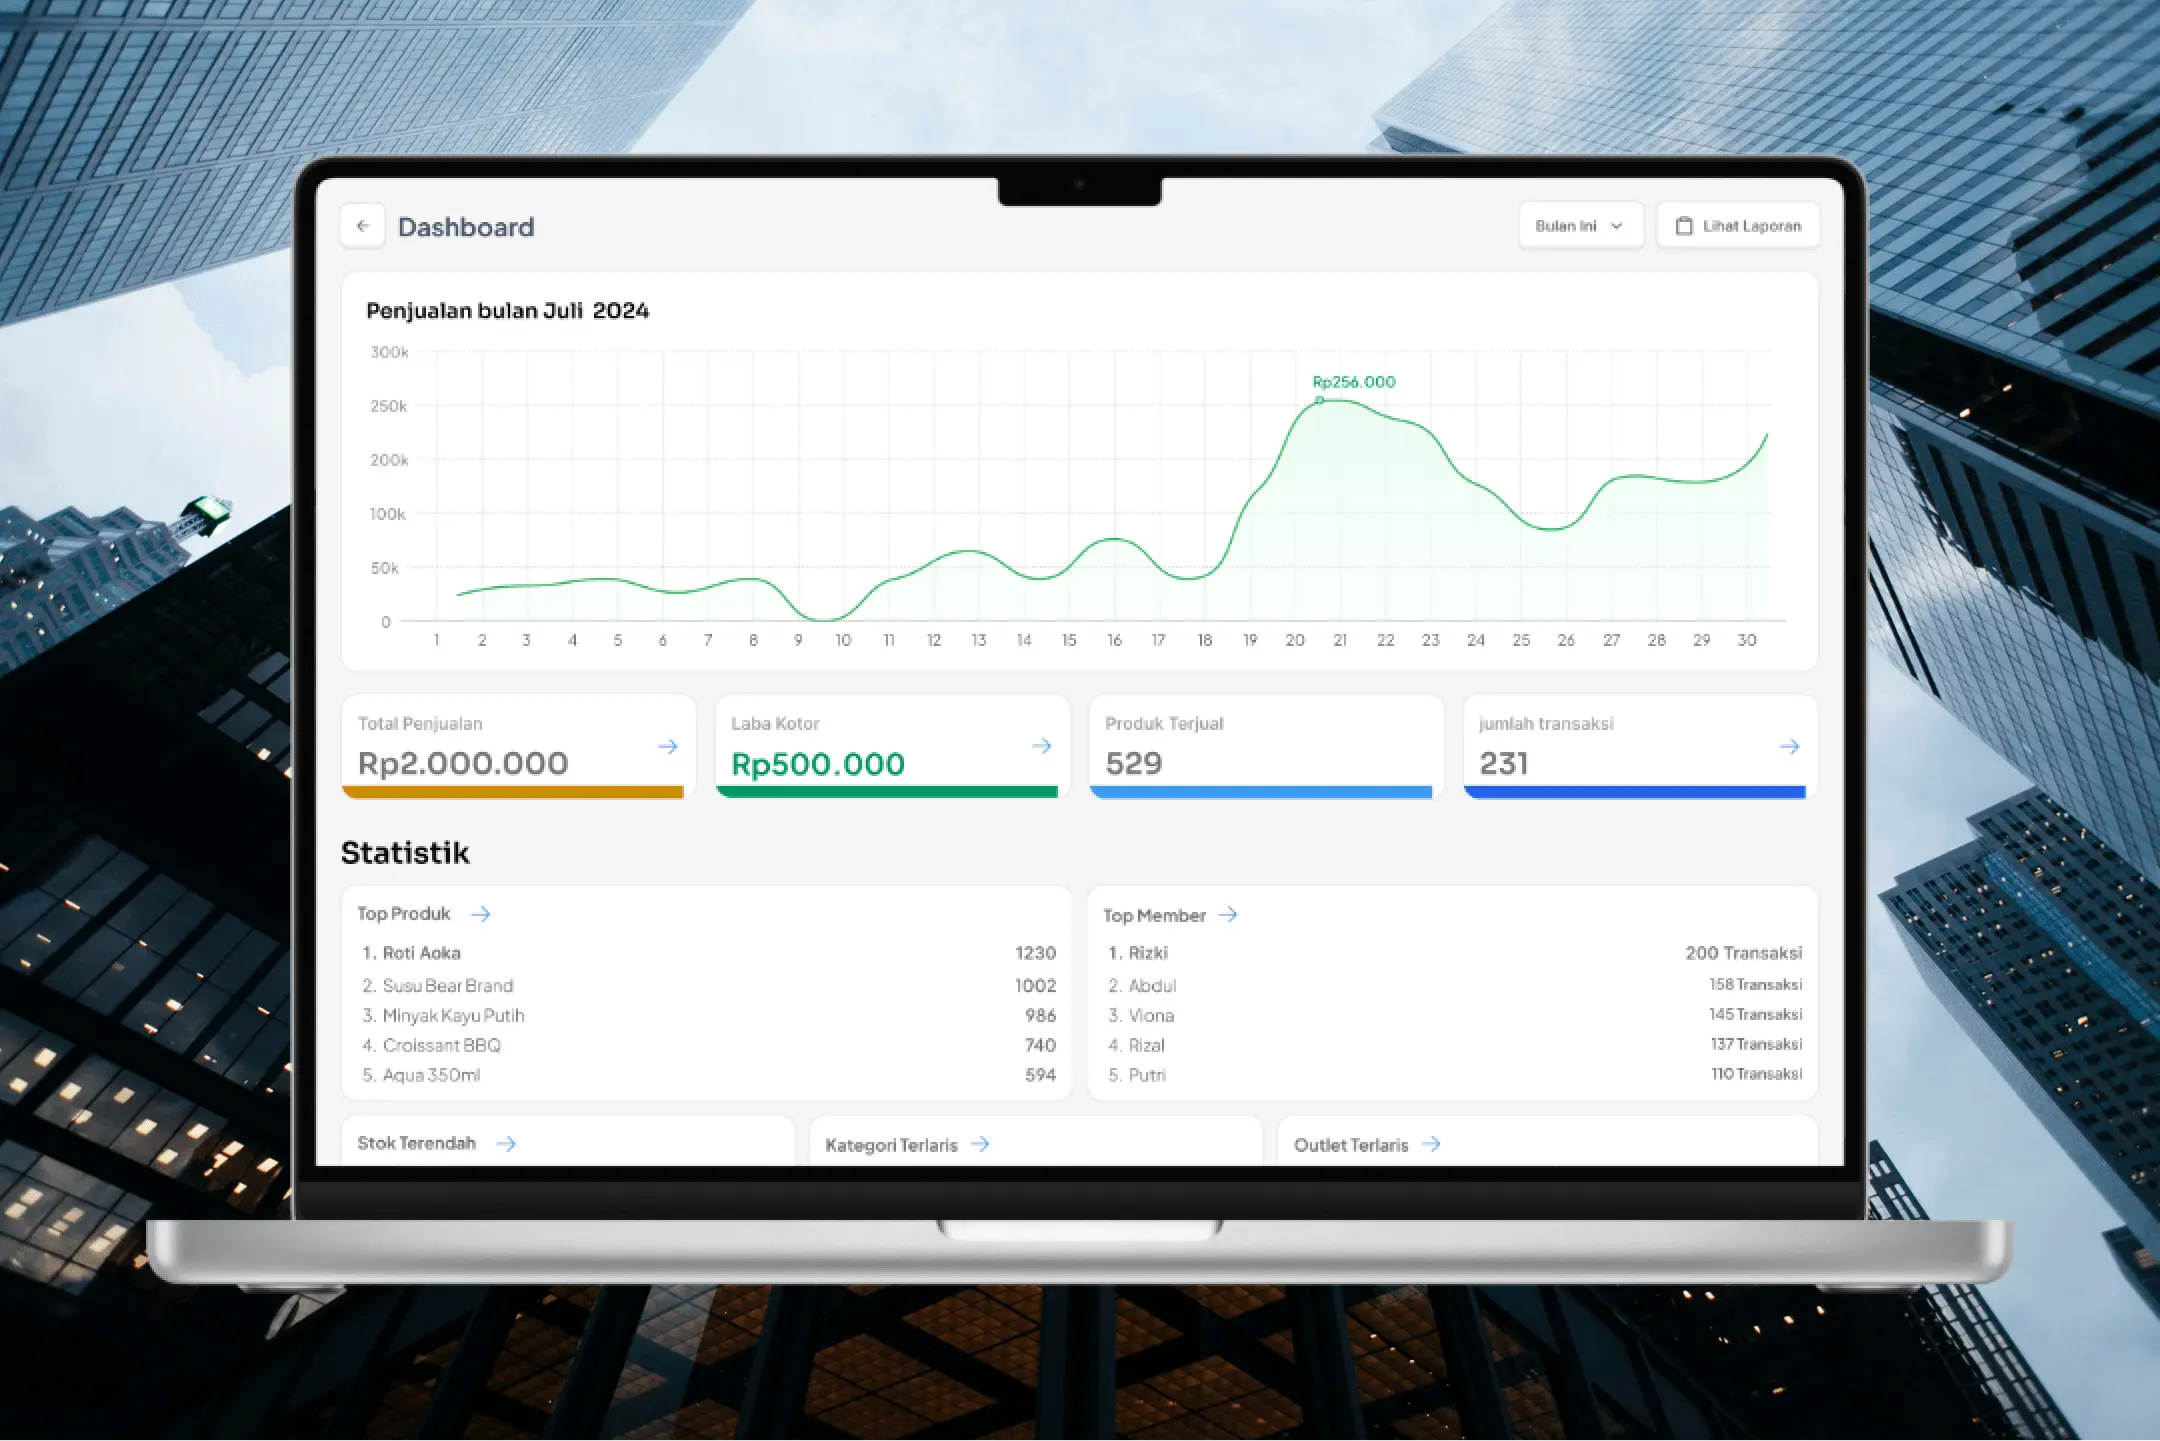Click the arrow on Laba Kotor card
The width and height of the screenshot is (2160, 1441).
1041,746
